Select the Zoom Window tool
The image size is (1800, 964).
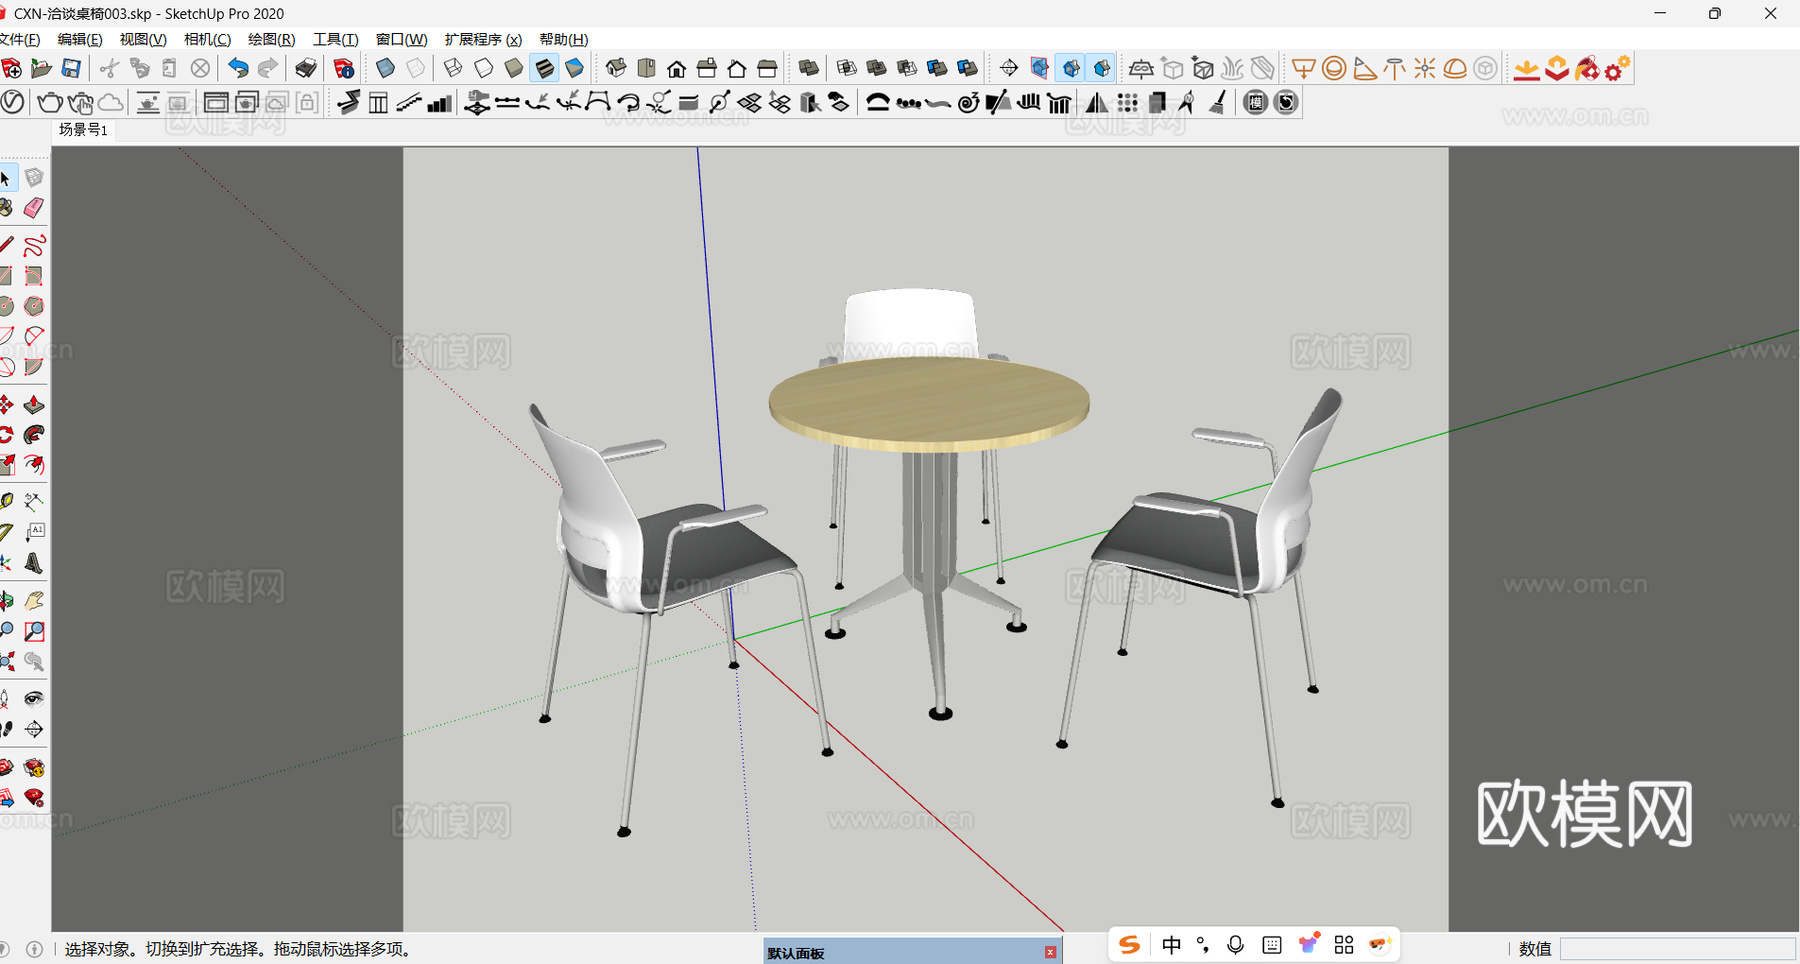34,631
